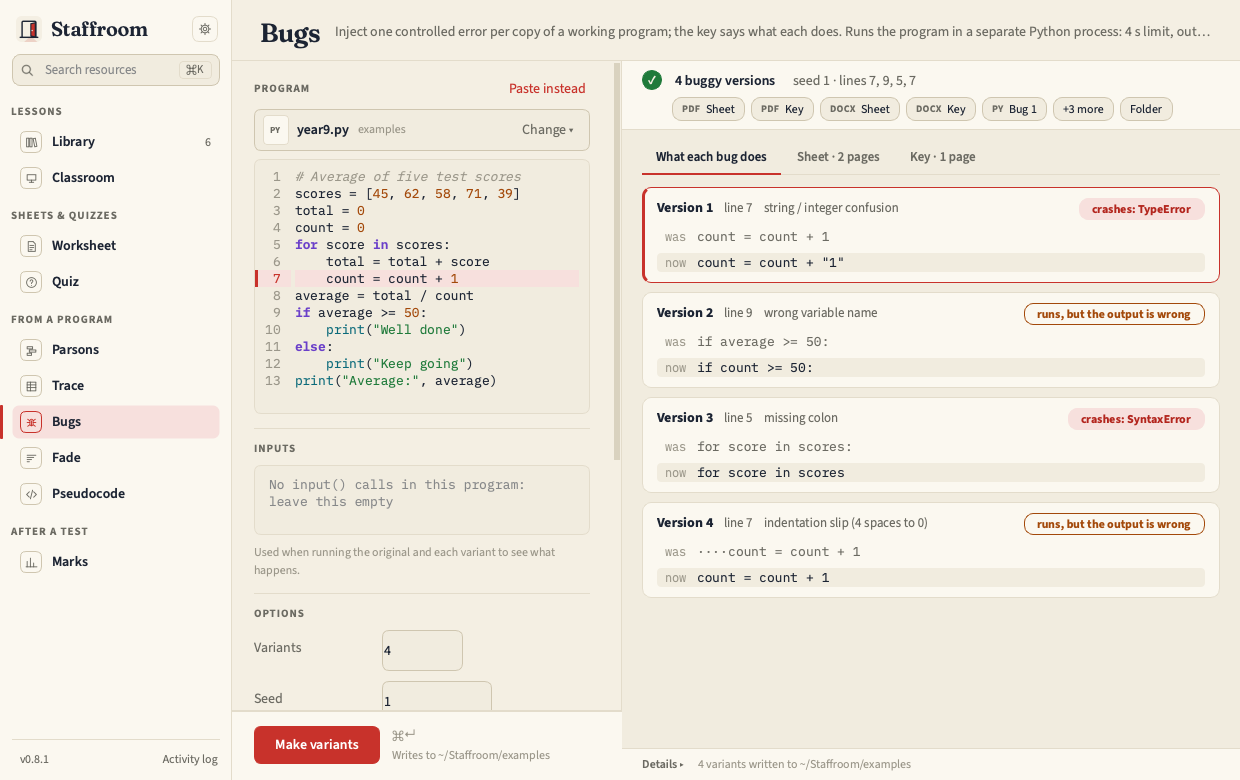Open the Marks section
The height and width of the screenshot is (780, 1240).
[x=116, y=562]
